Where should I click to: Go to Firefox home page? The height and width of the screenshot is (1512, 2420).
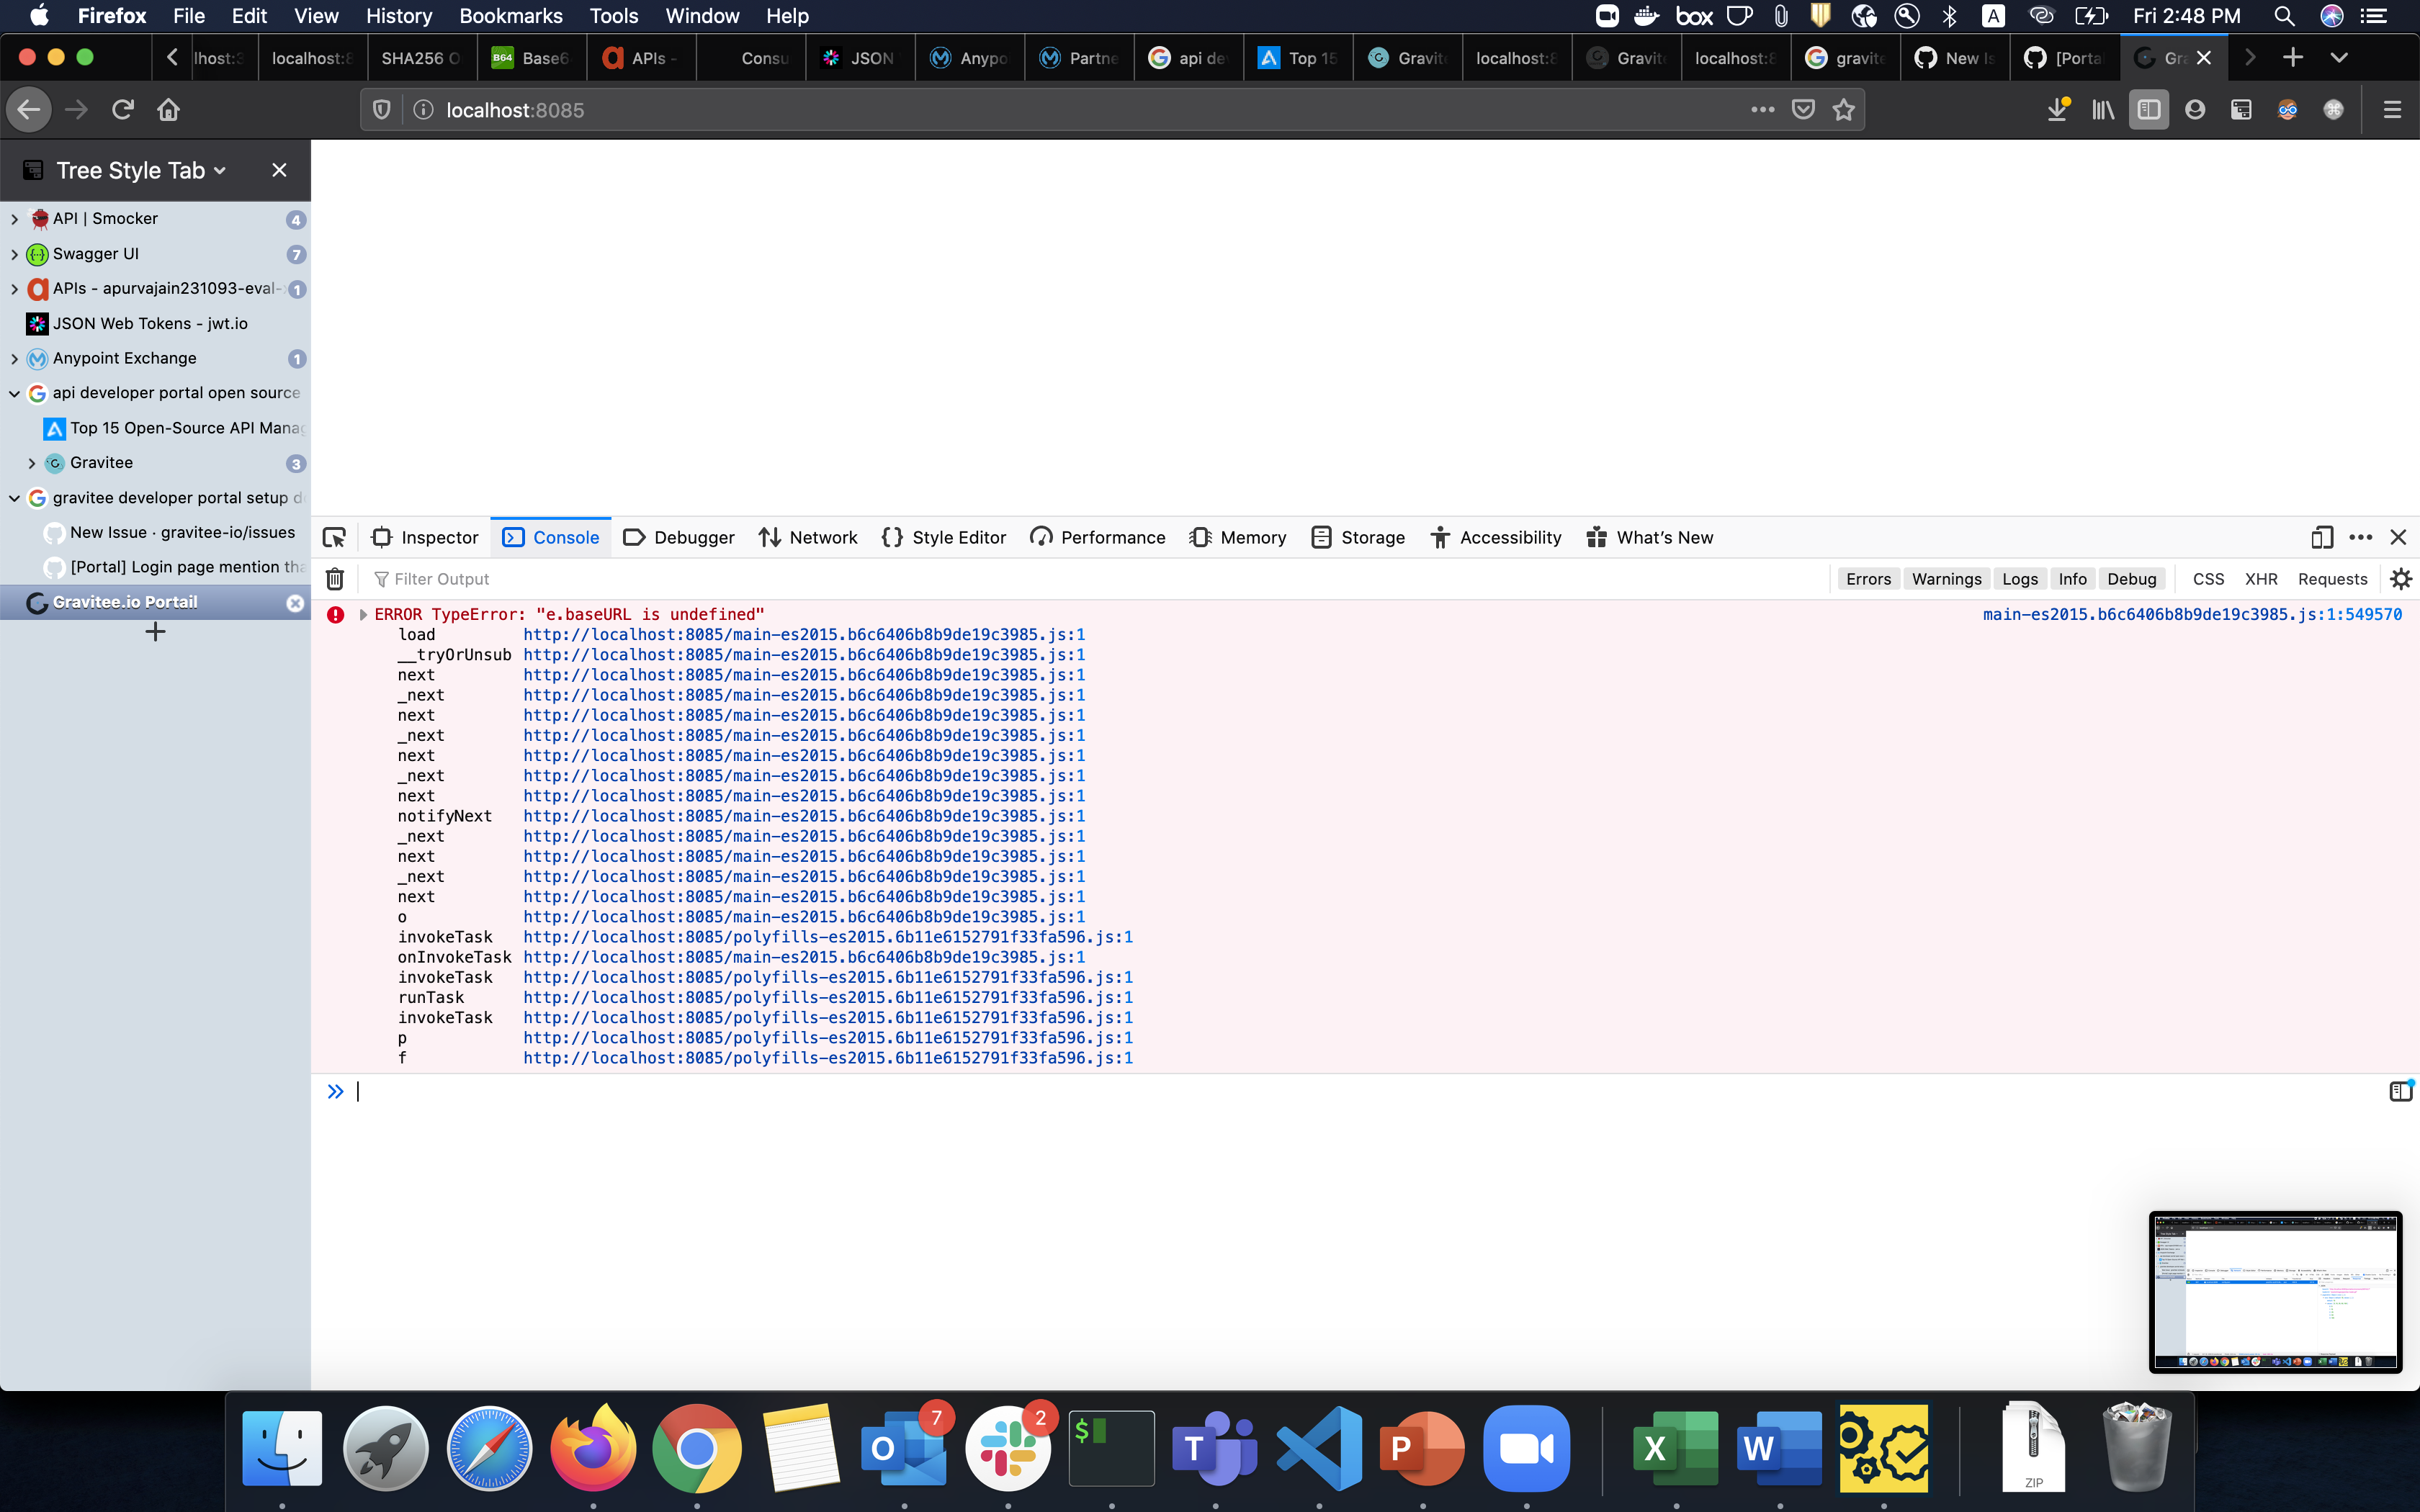[x=169, y=110]
